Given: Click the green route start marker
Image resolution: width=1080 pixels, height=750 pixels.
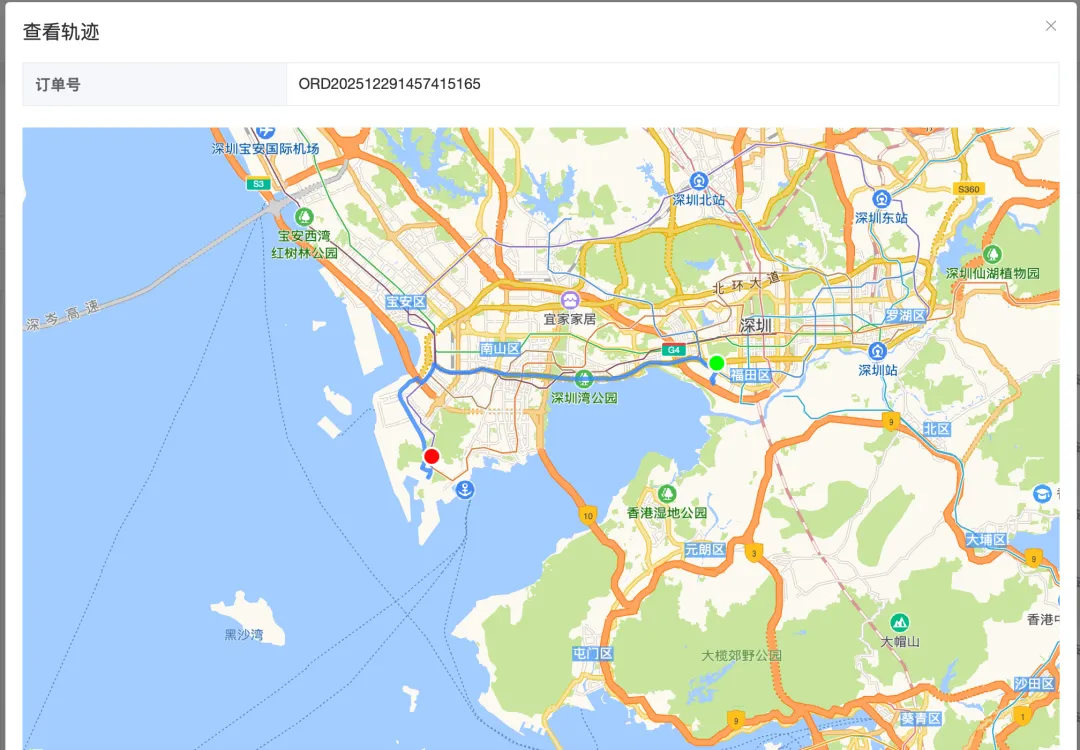Looking at the screenshot, I should [716, 363].
